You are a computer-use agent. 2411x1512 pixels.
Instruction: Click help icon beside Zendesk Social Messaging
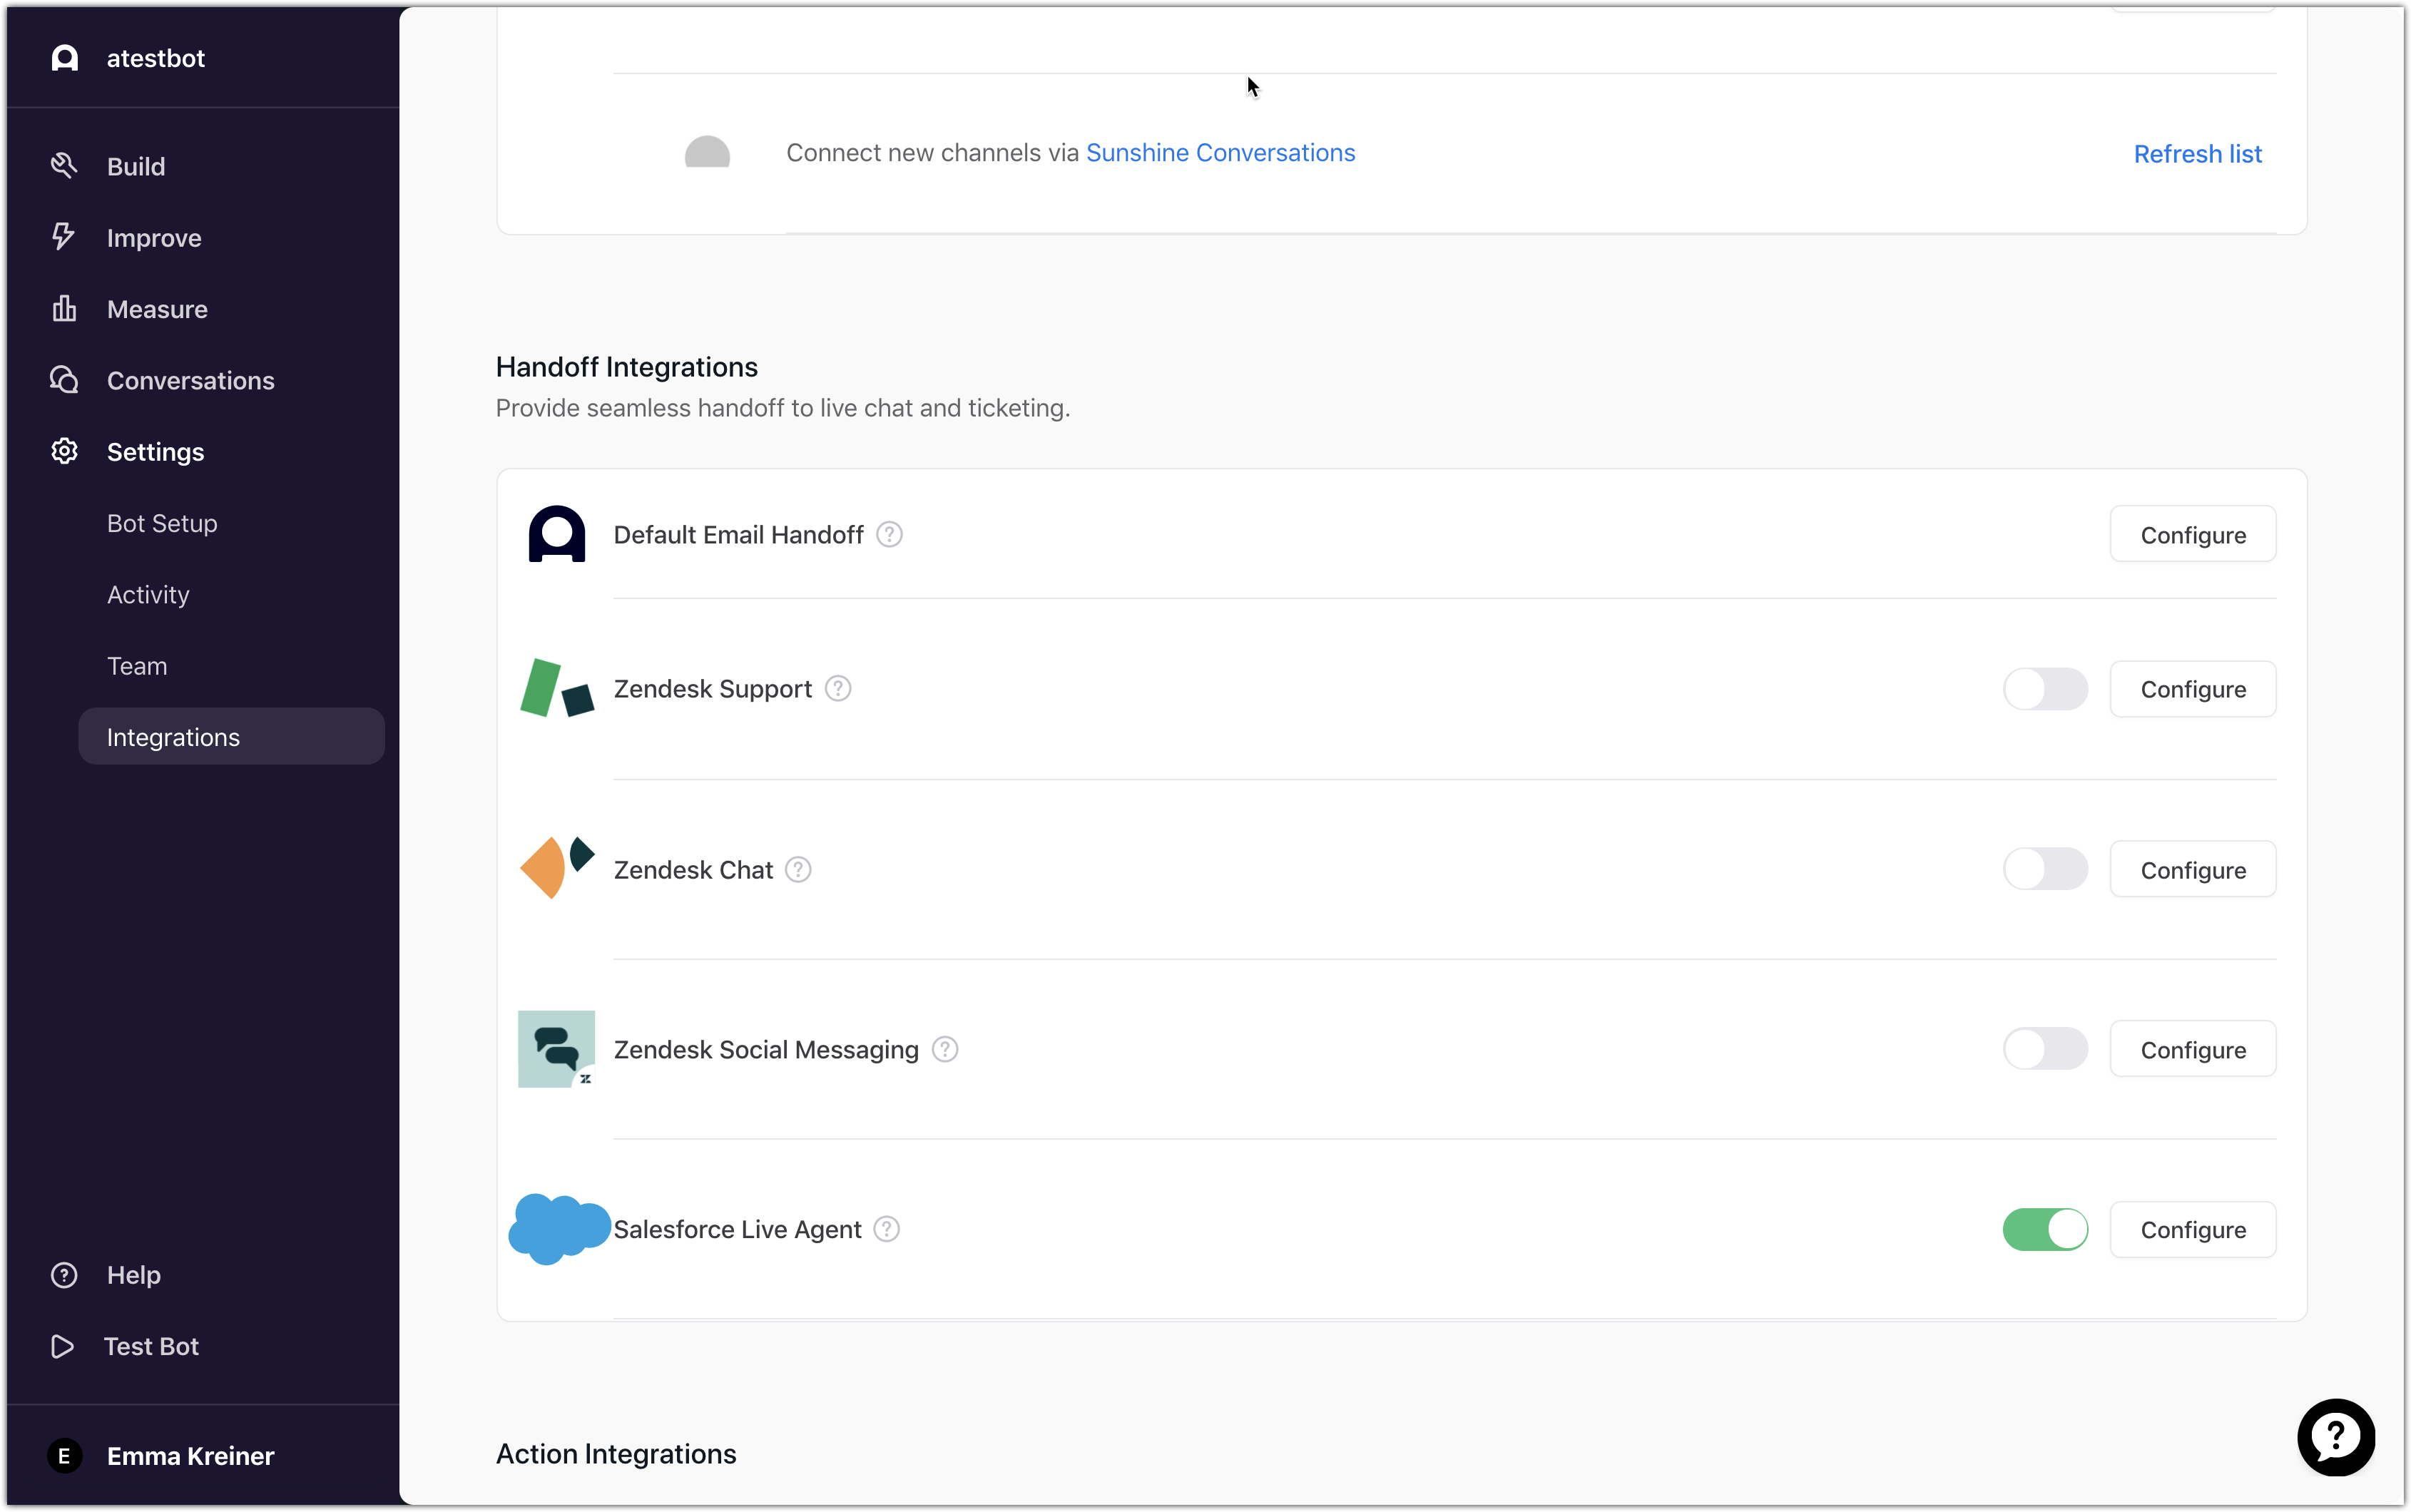[944, 1050]
